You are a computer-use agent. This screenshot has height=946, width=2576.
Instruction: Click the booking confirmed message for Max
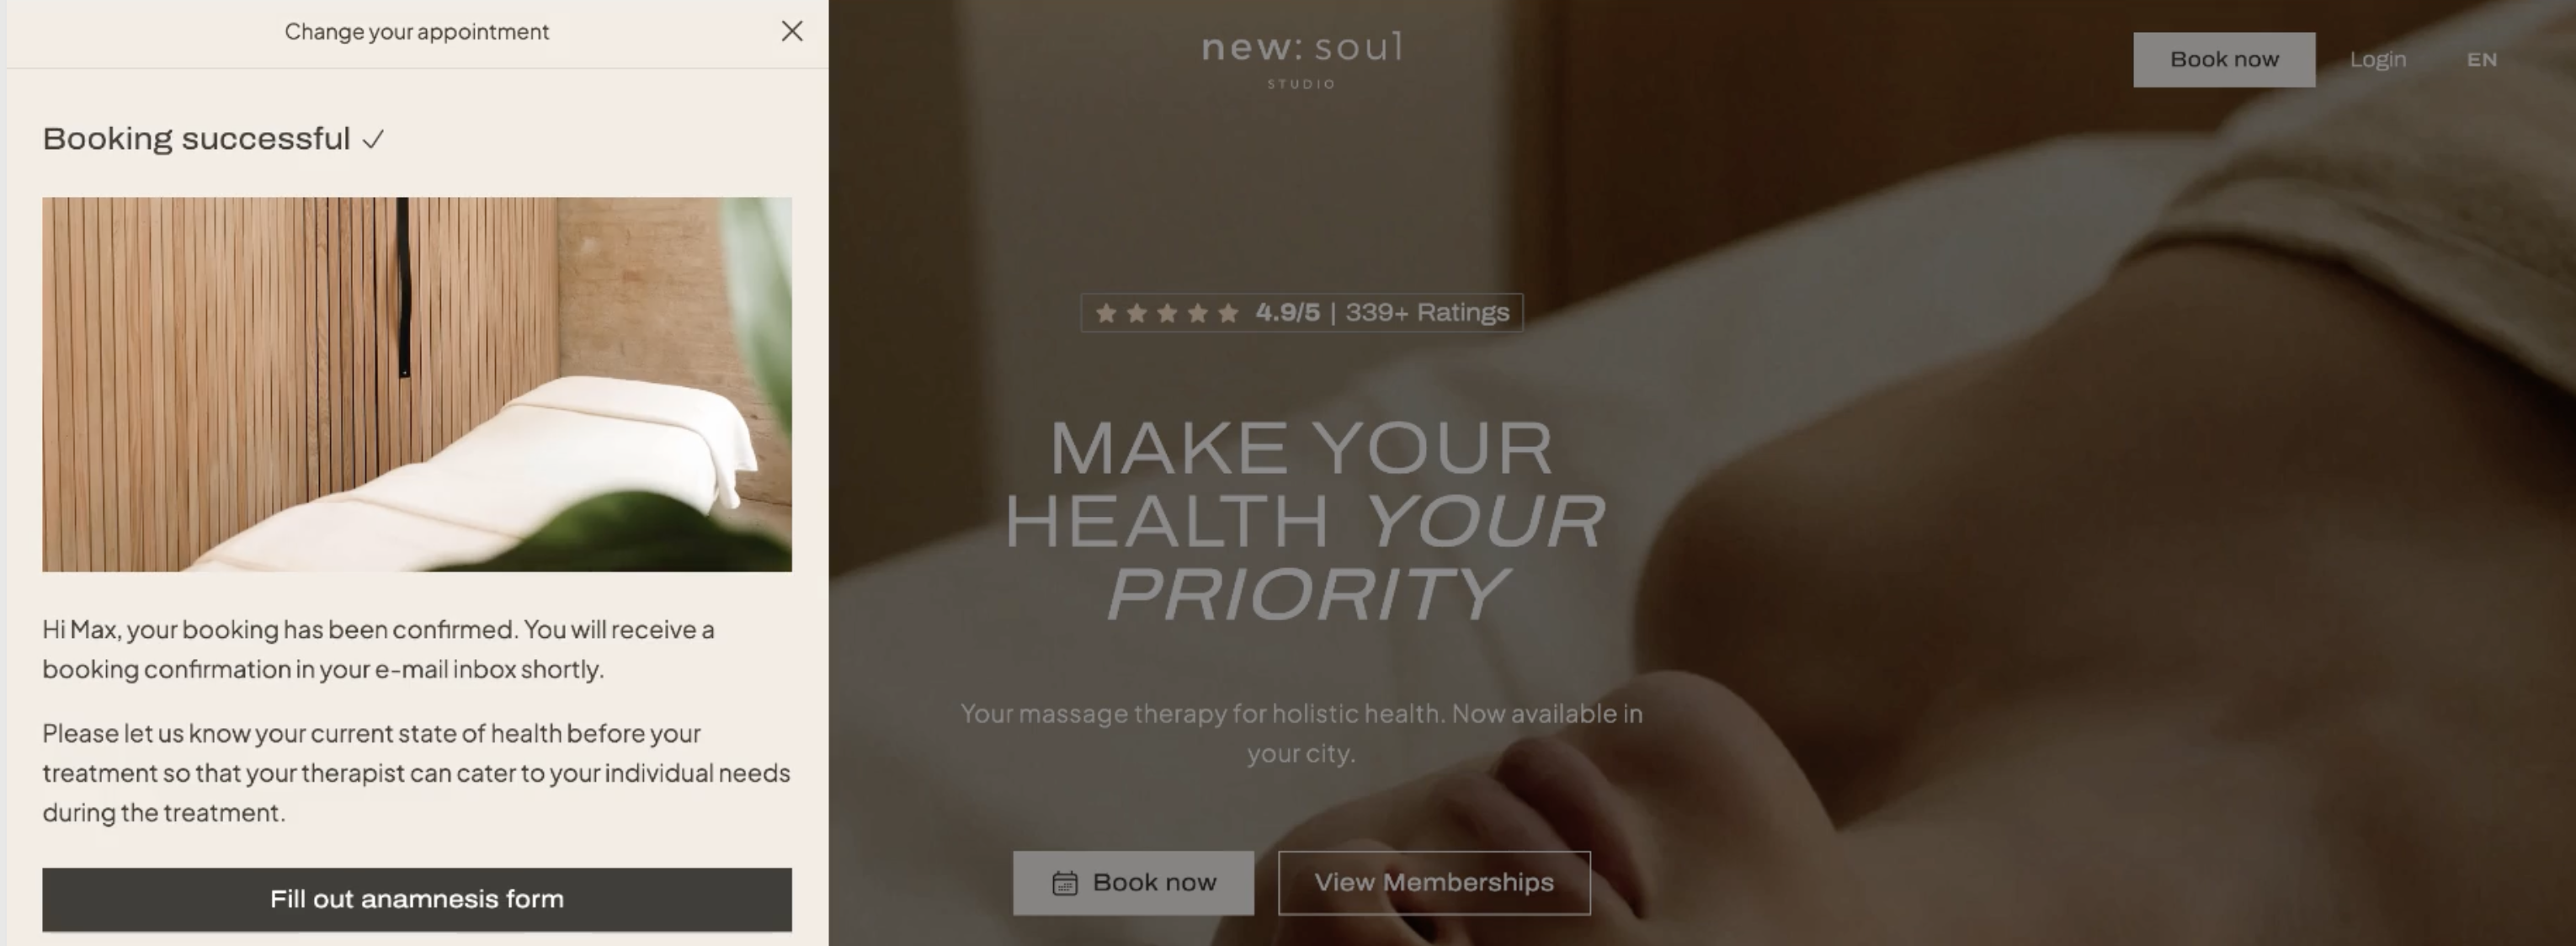tap(378, 649)
